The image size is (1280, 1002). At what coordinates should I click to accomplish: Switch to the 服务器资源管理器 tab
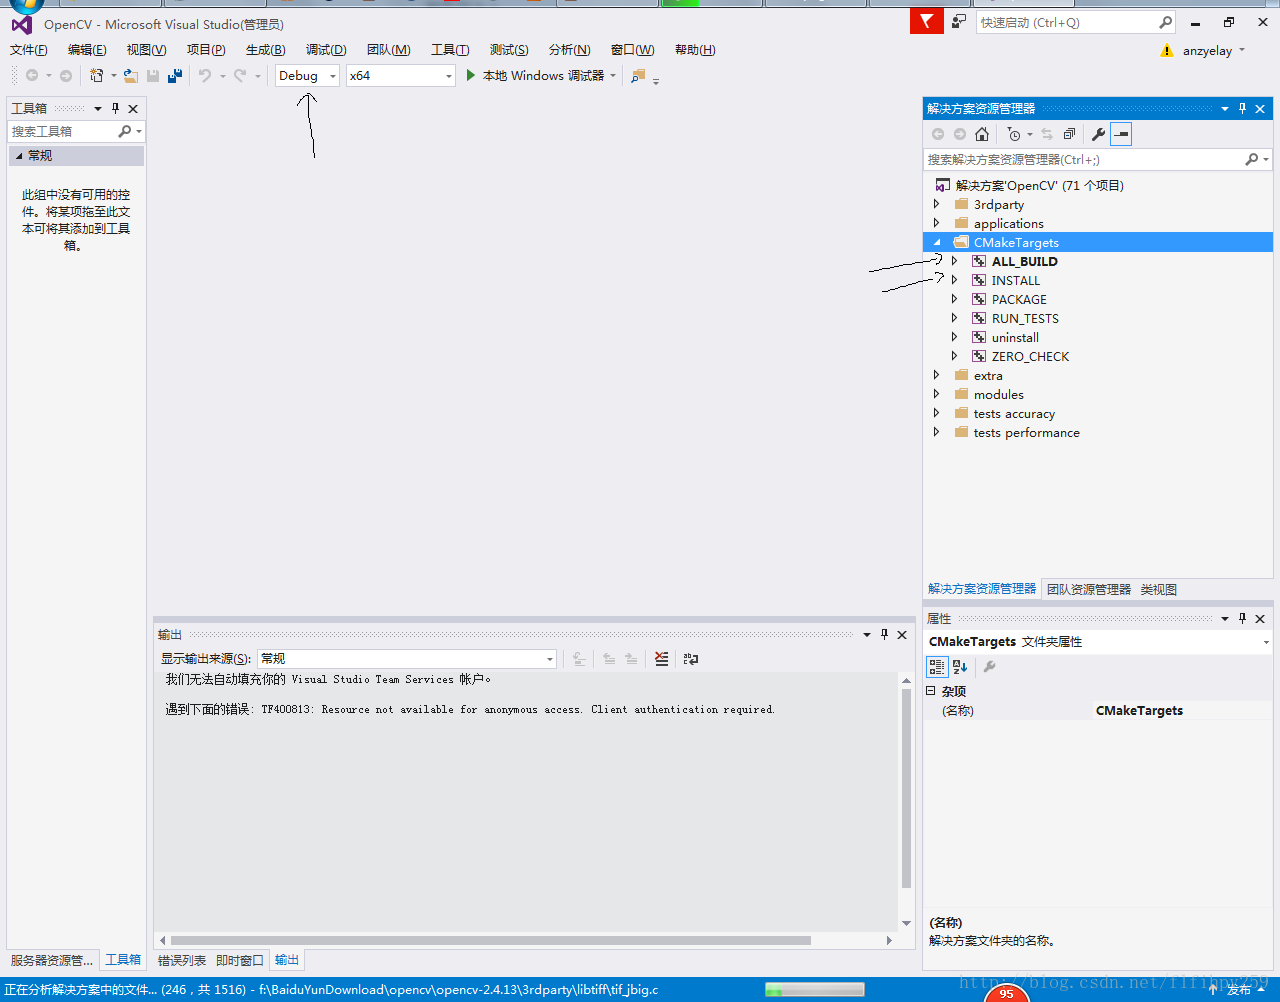(x=52, y=960)
